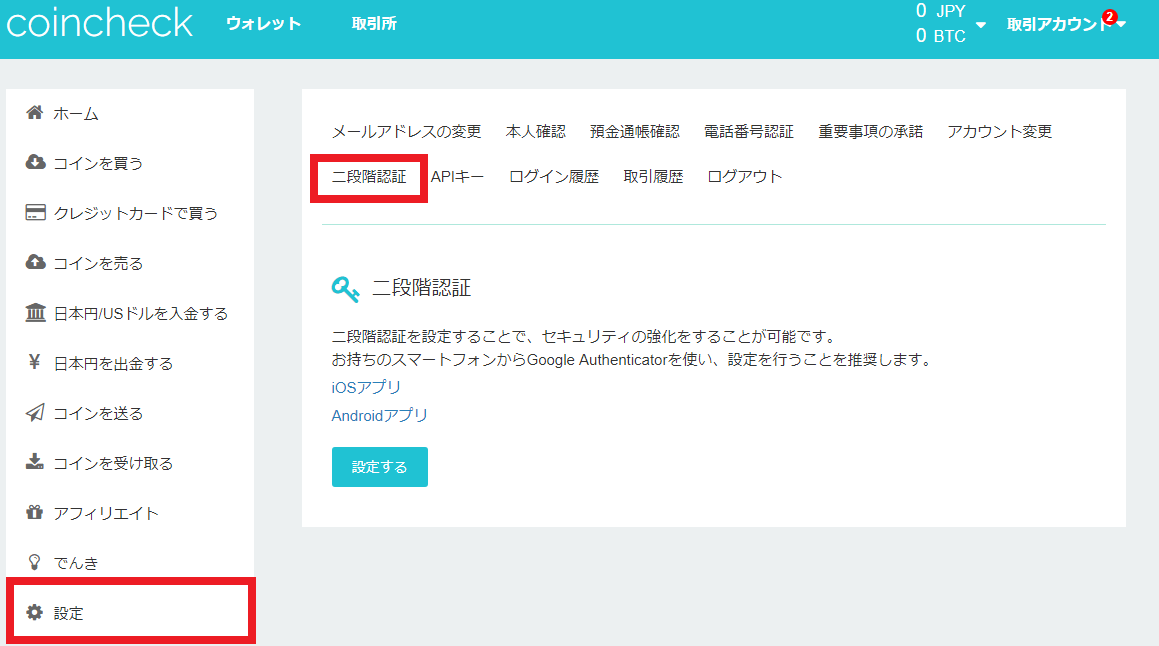Click the gear icon beside 設定
Viewport: 1159px width, 646px height.
[35, 612]
